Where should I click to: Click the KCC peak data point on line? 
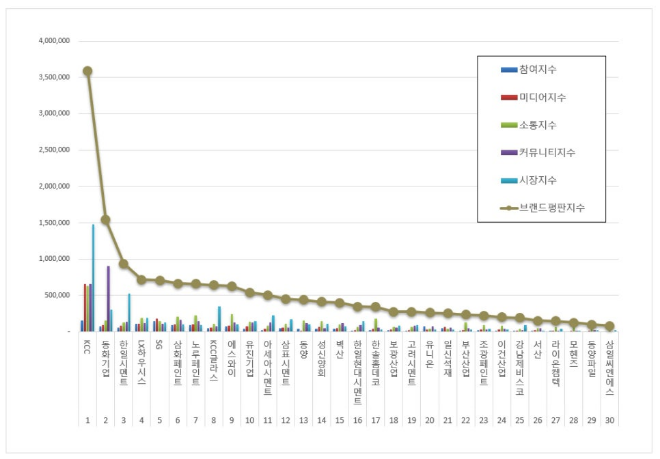[x=88, y=71]
